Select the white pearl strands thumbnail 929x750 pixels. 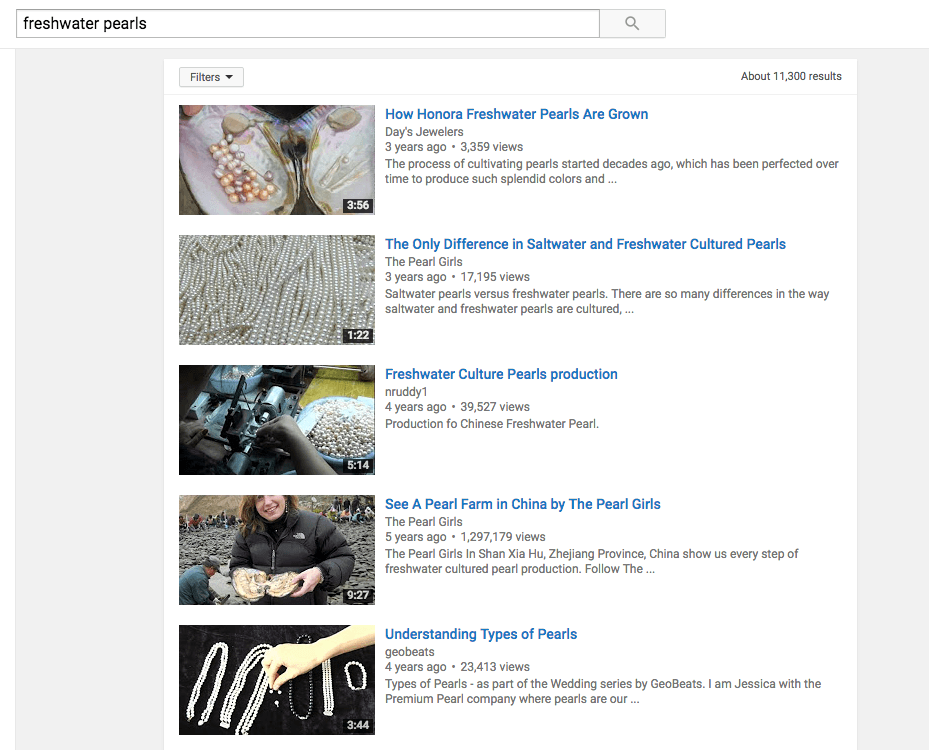pos(276,290)
